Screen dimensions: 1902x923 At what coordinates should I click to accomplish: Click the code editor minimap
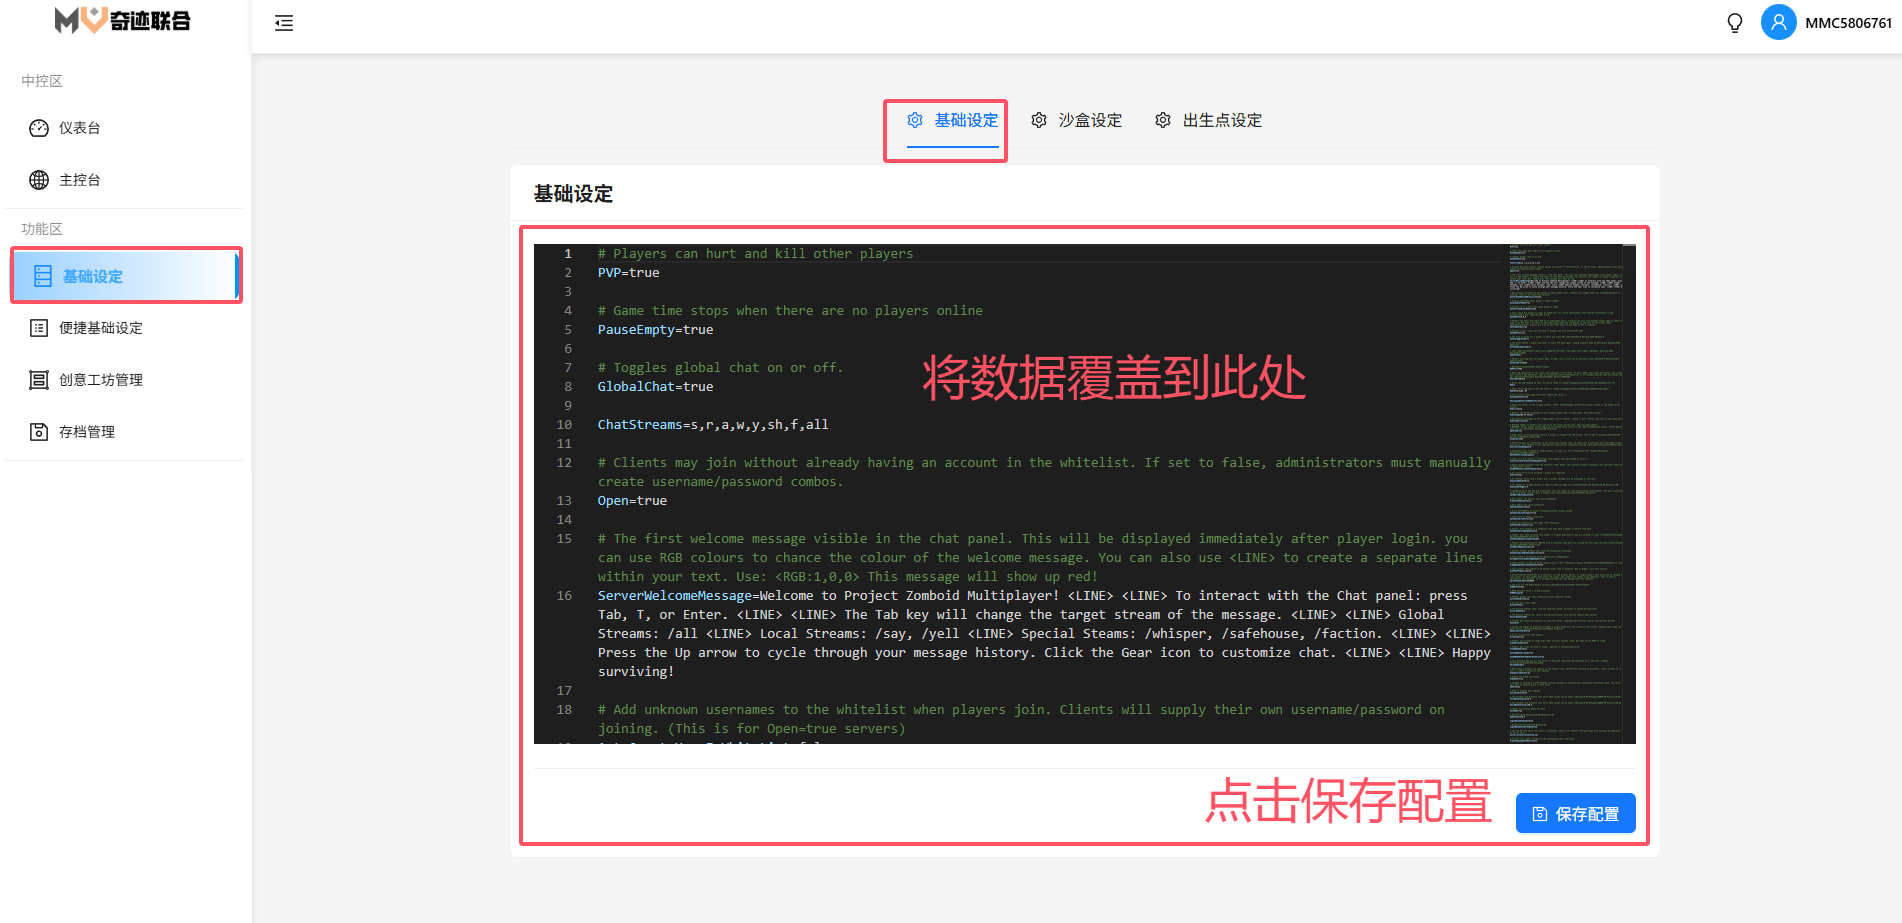coord(1565,492)
